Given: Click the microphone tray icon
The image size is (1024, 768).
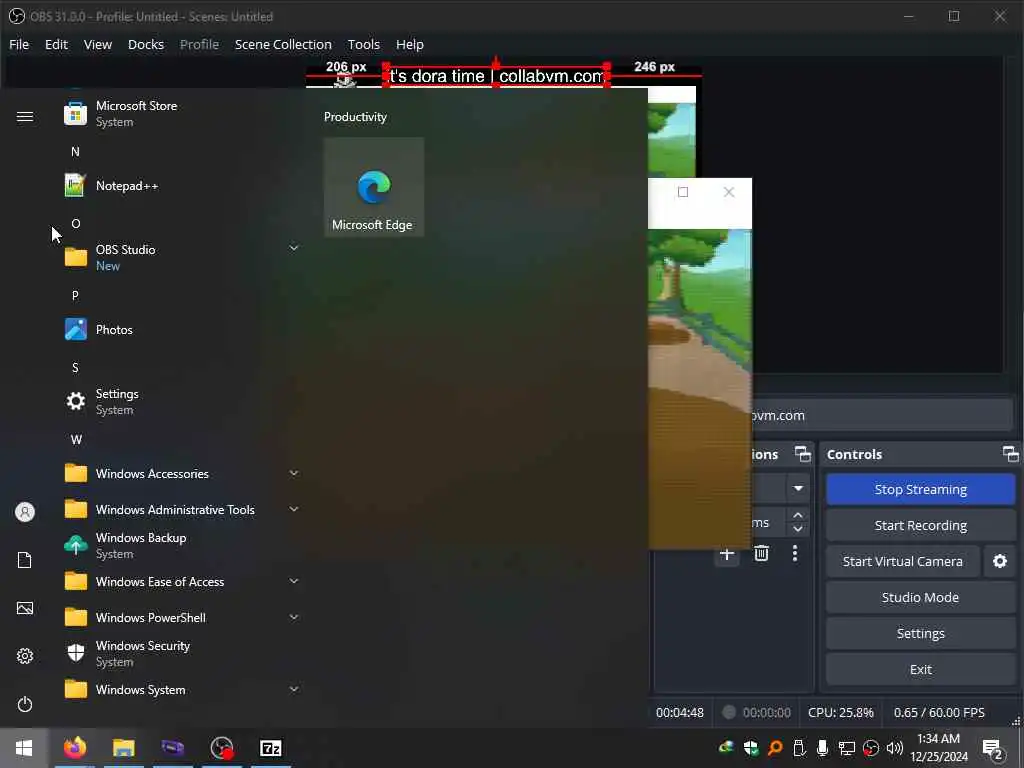Looking at the screenshot, I should pos(823,748).
